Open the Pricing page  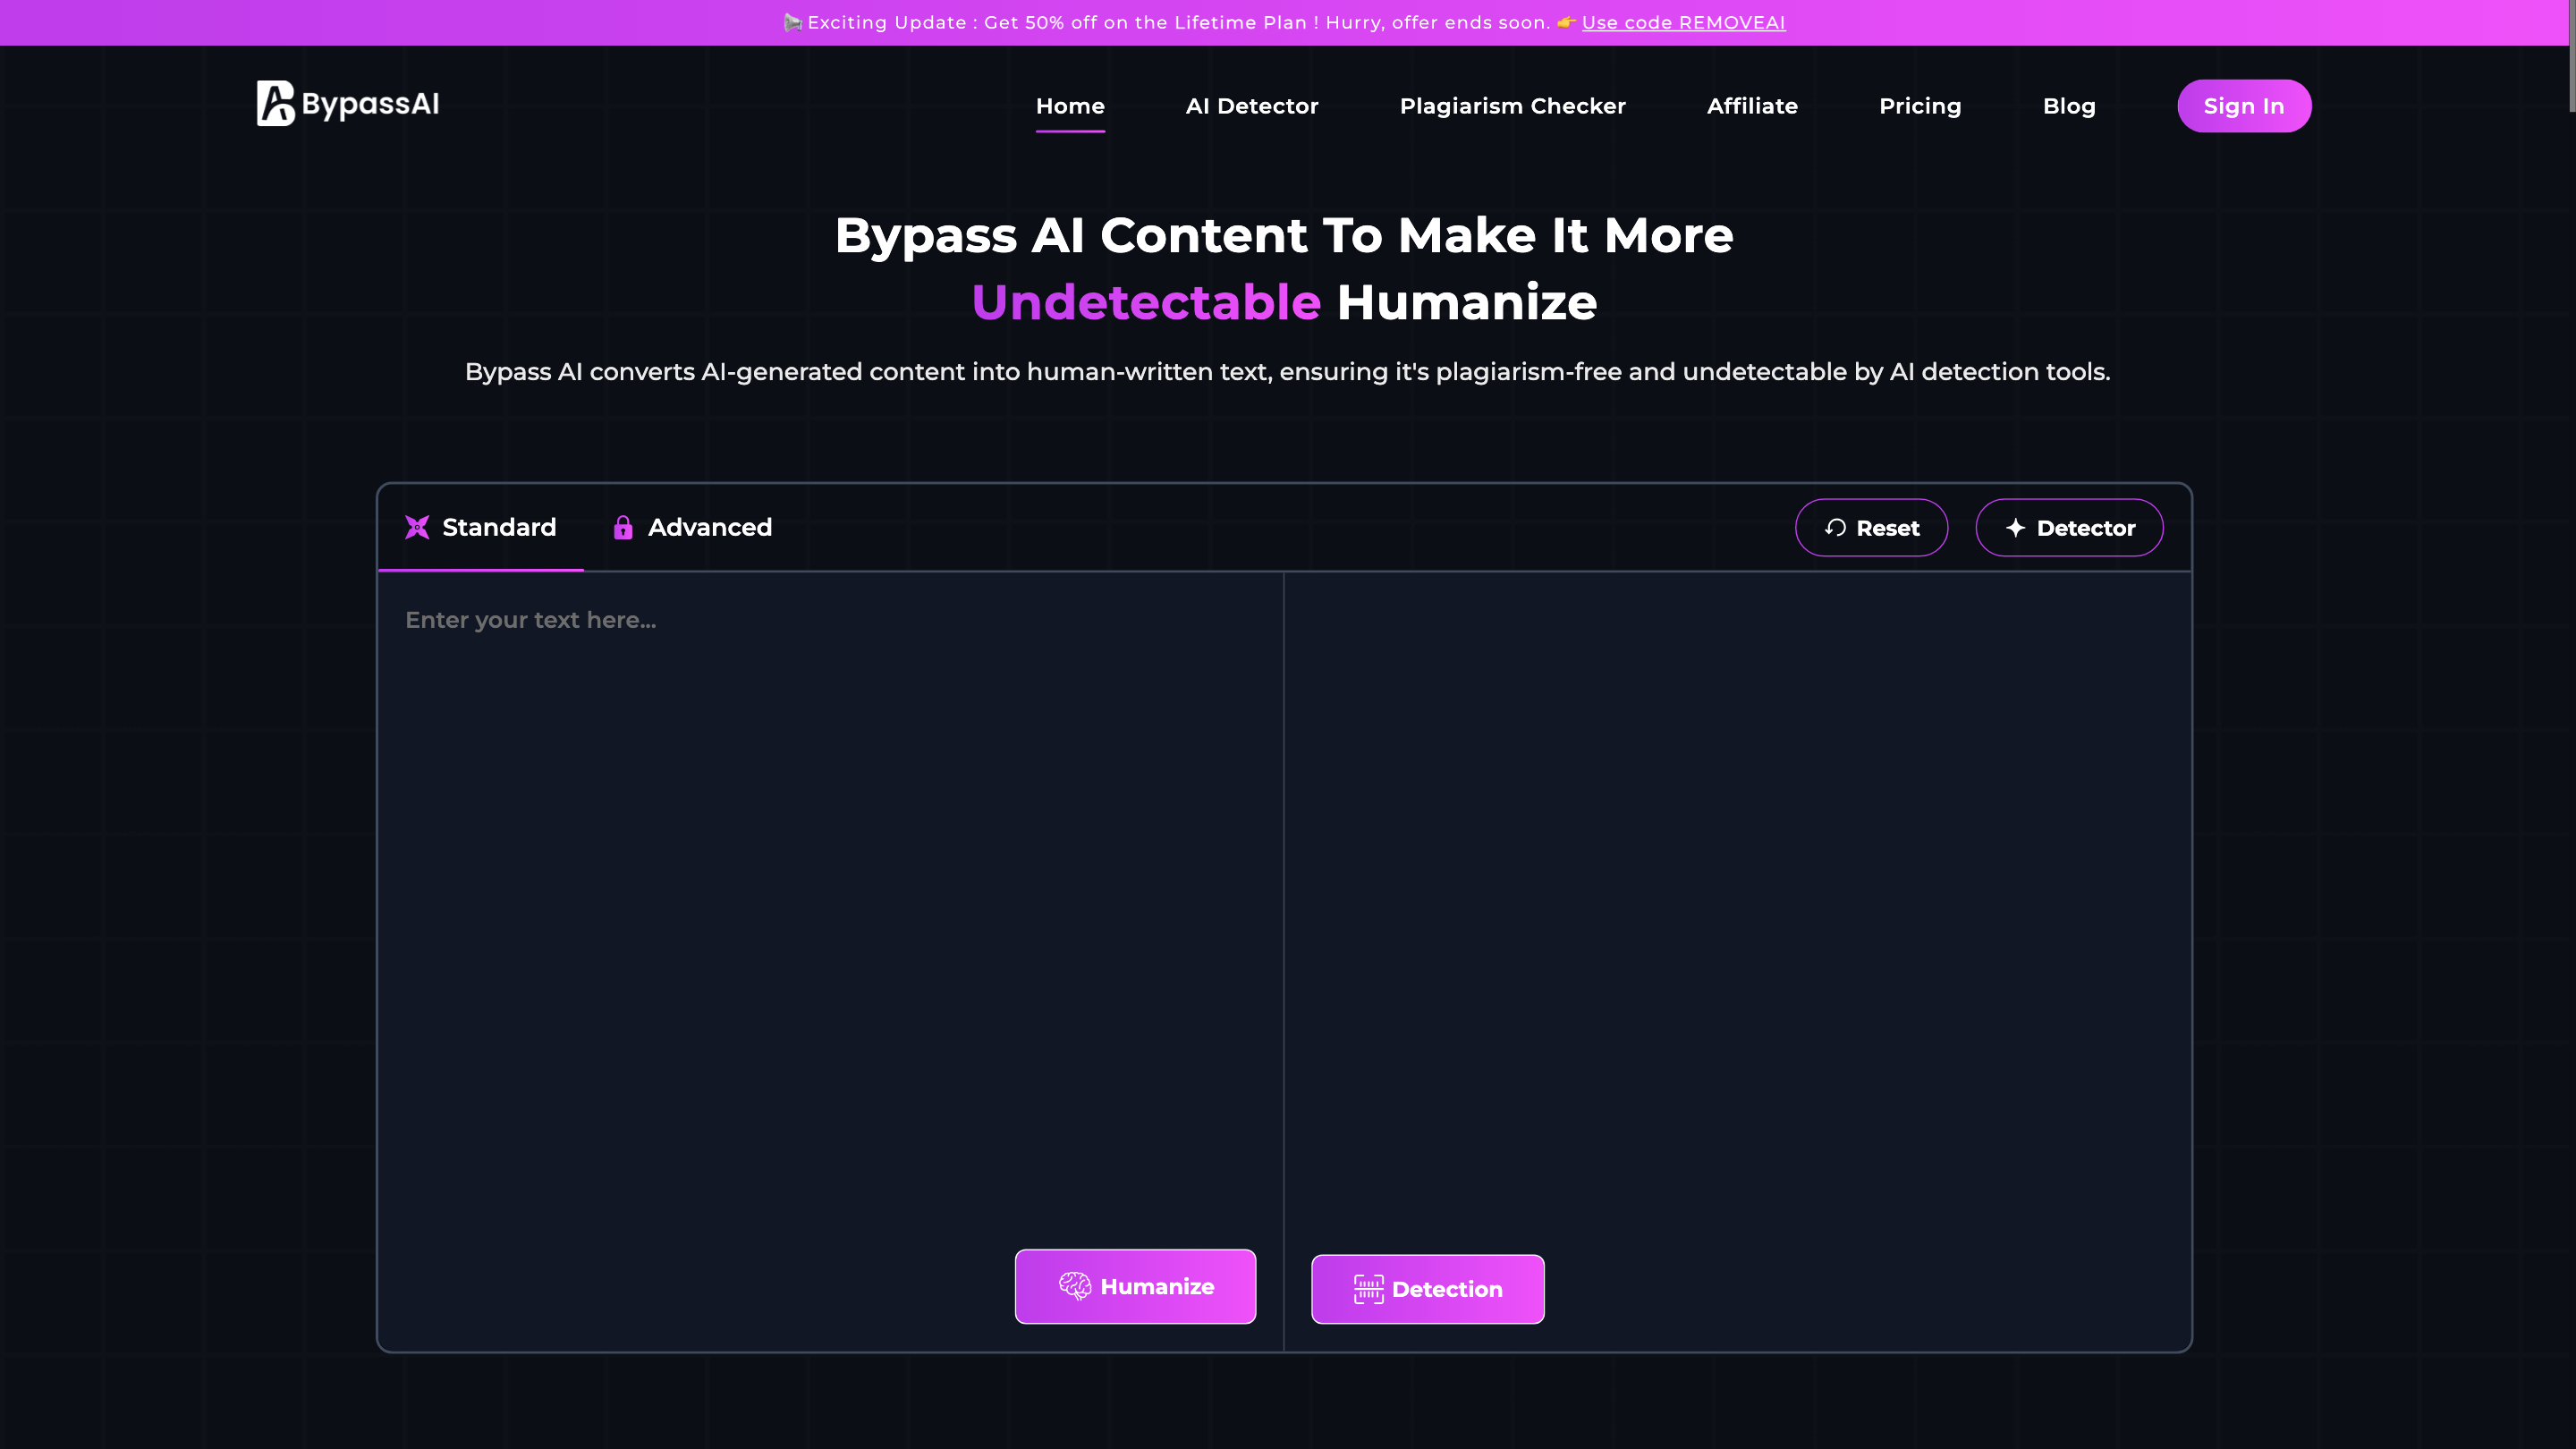click(1920, 106)
